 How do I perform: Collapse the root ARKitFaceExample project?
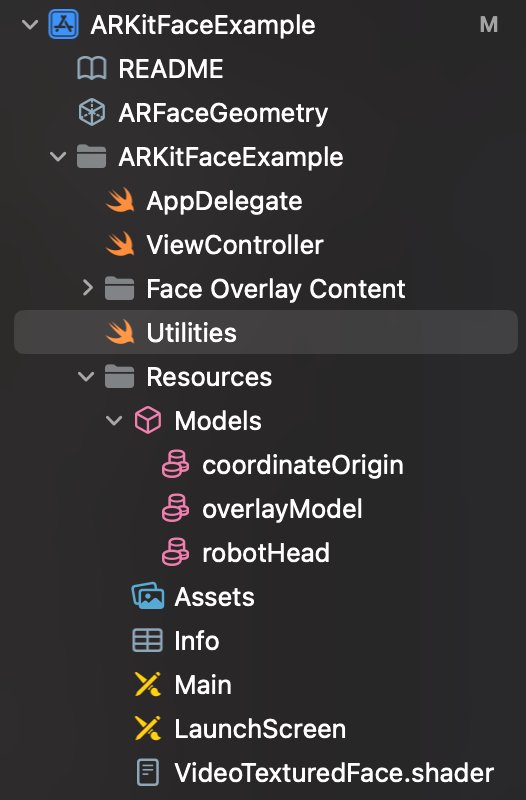click(30, 24)
